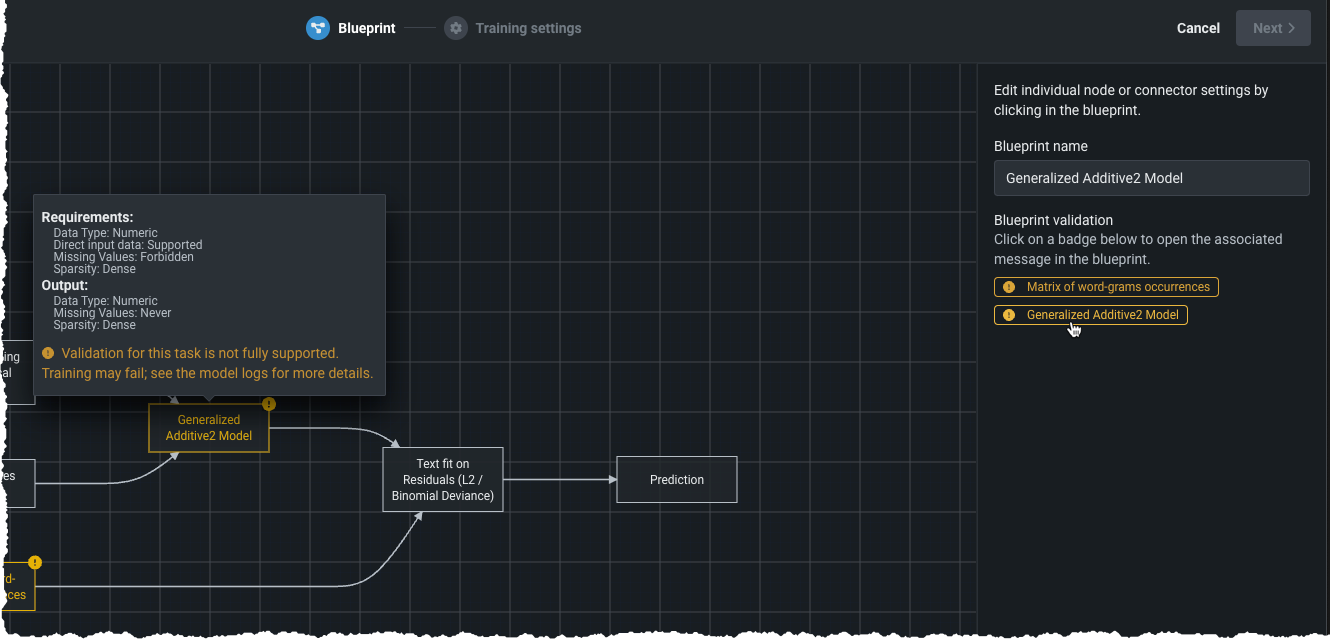Click warning icon on Generalized Additive2 Model node

268,404
